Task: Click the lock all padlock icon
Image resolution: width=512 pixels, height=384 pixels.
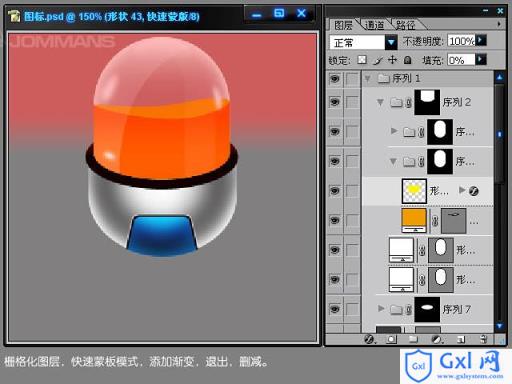Action: (407, 60)
